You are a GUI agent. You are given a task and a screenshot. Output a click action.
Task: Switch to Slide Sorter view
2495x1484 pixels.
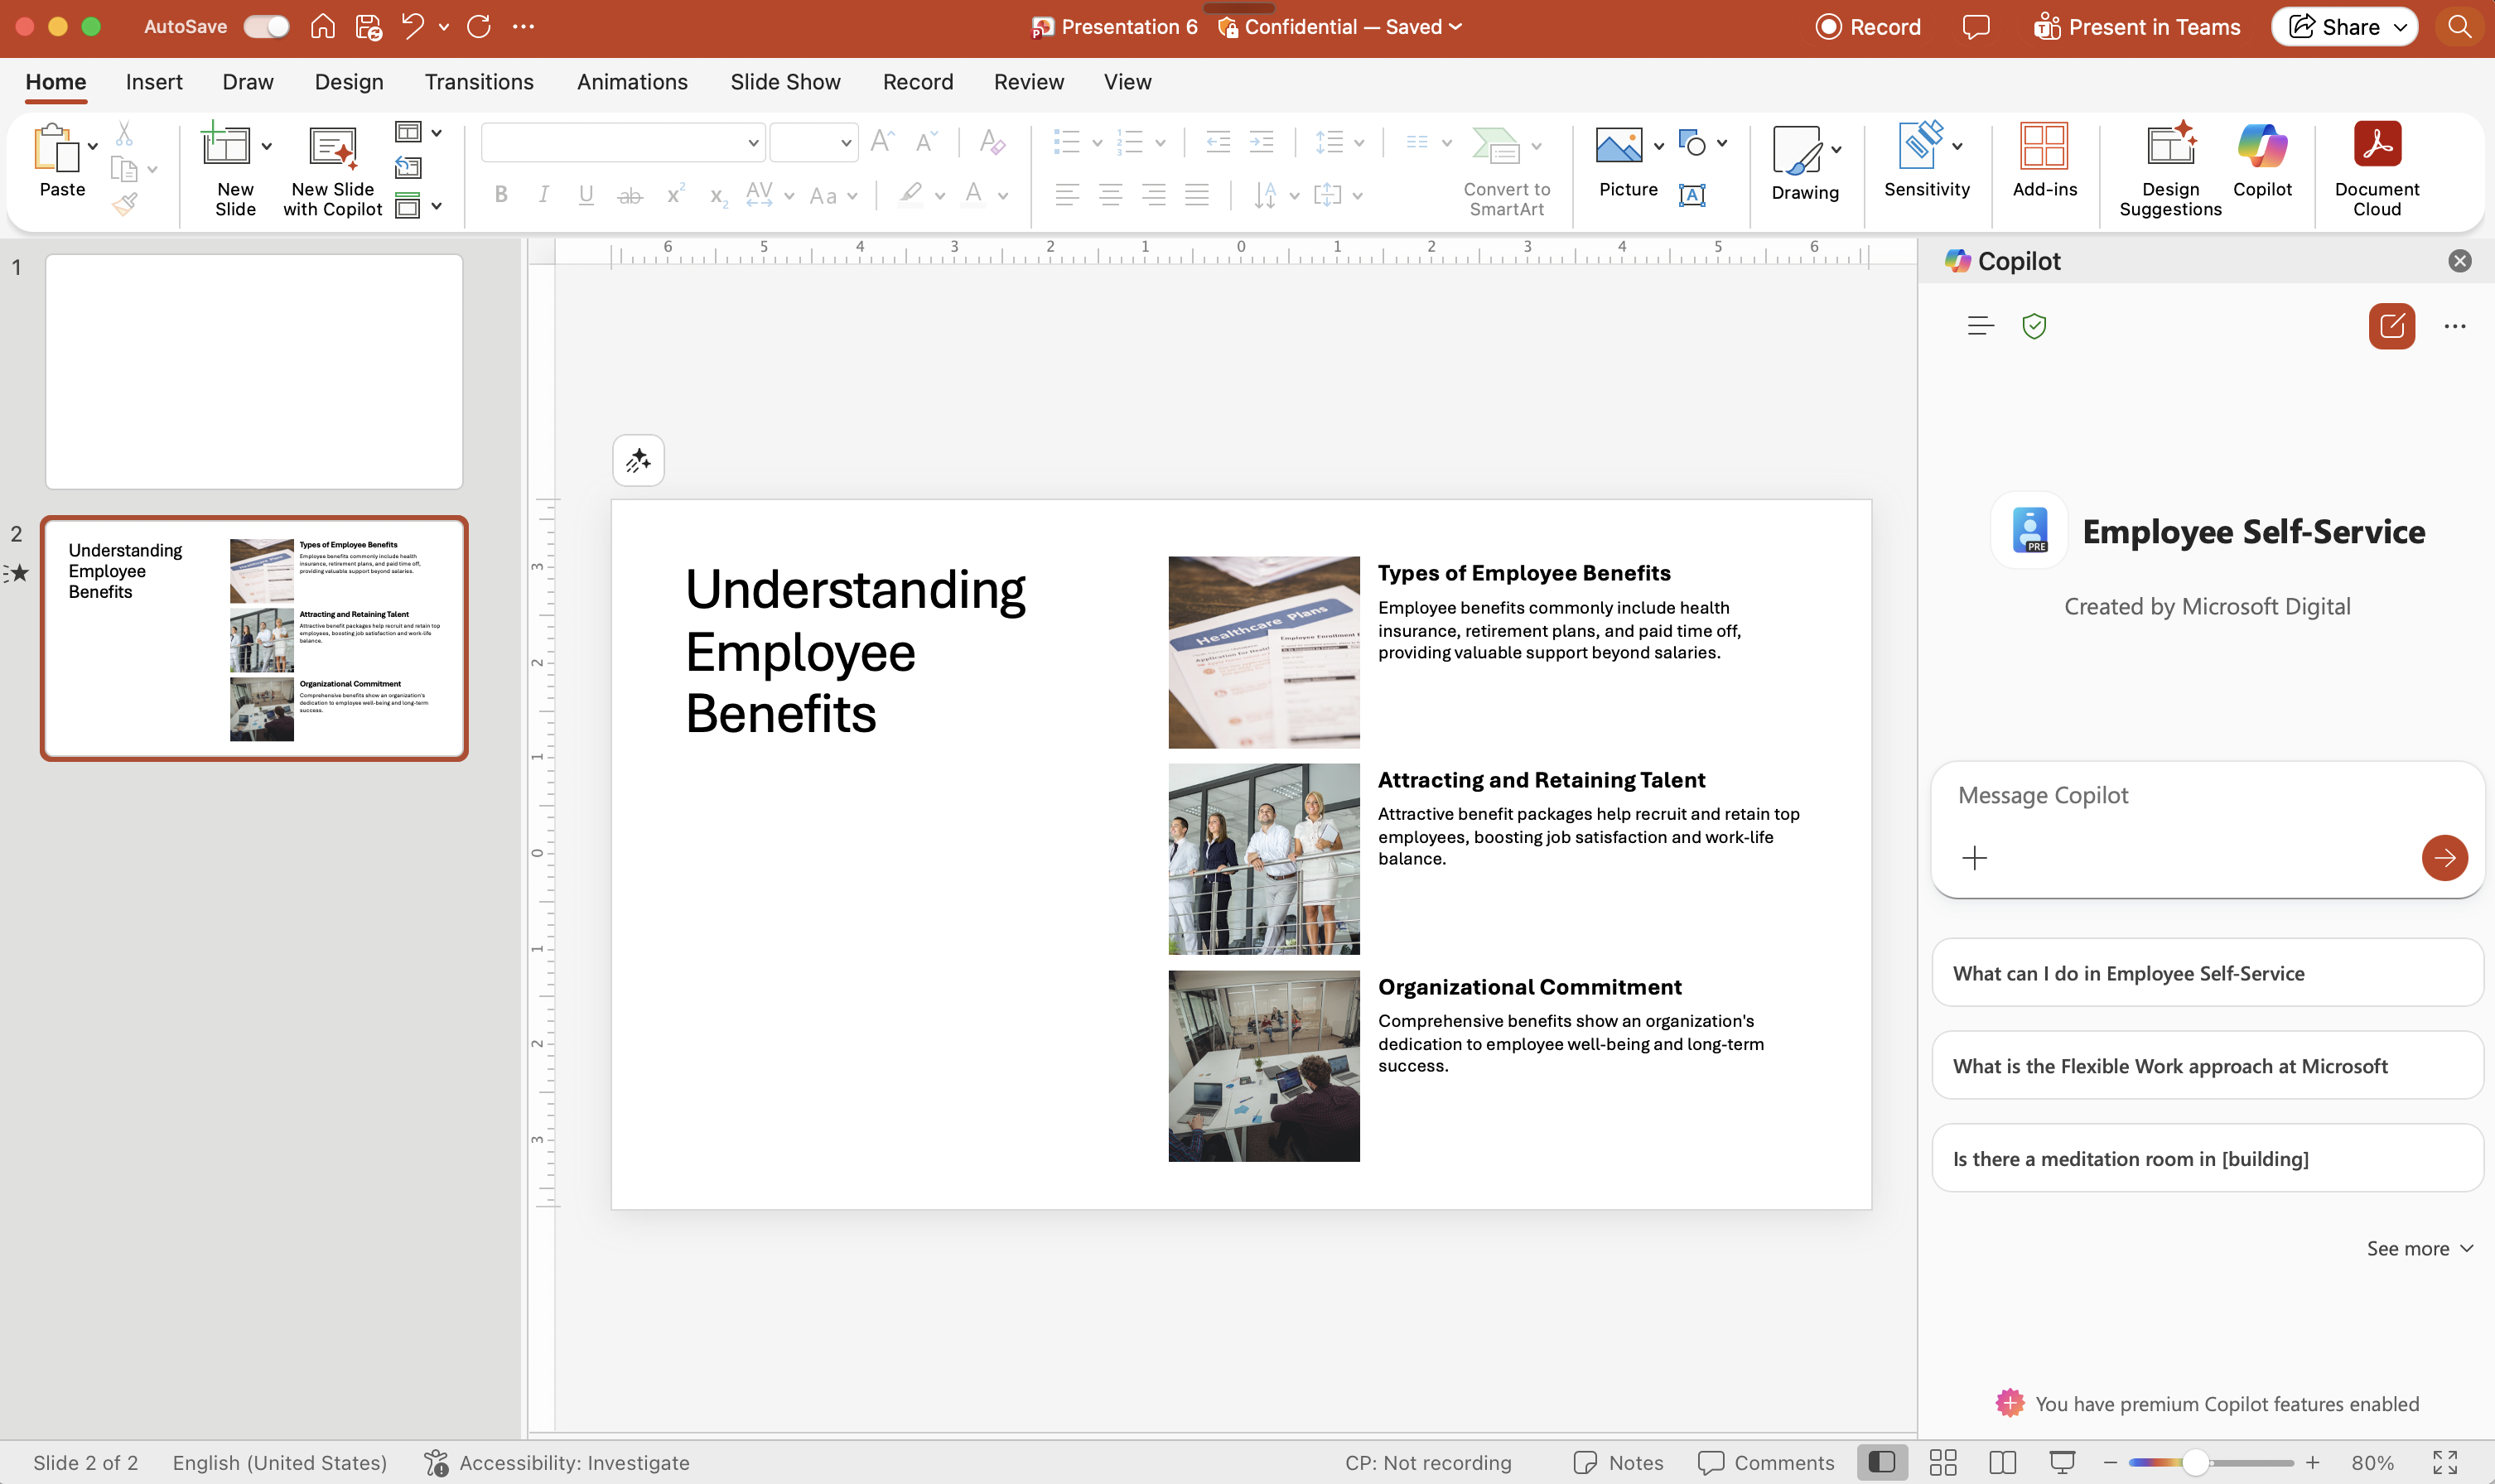point(1942,1462)
